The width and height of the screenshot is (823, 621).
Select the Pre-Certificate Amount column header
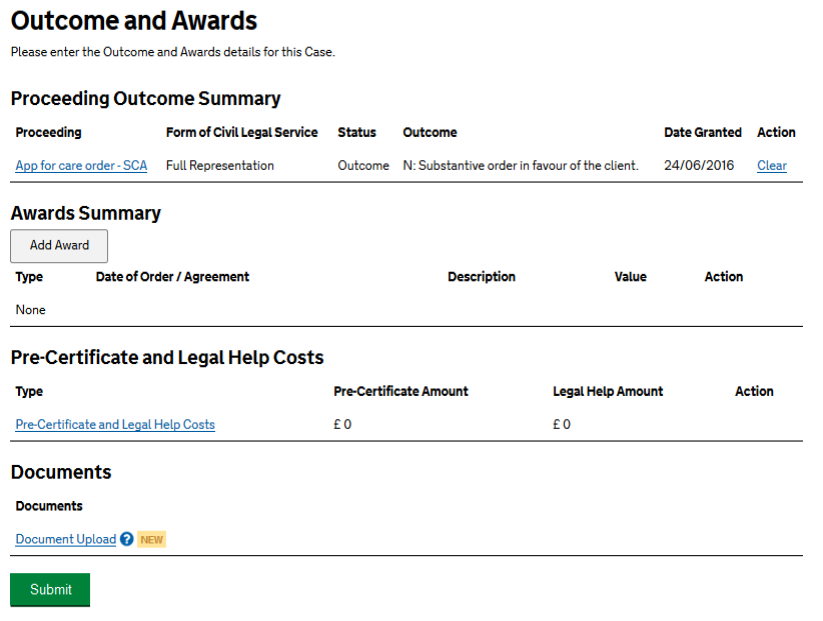point(400,391)
